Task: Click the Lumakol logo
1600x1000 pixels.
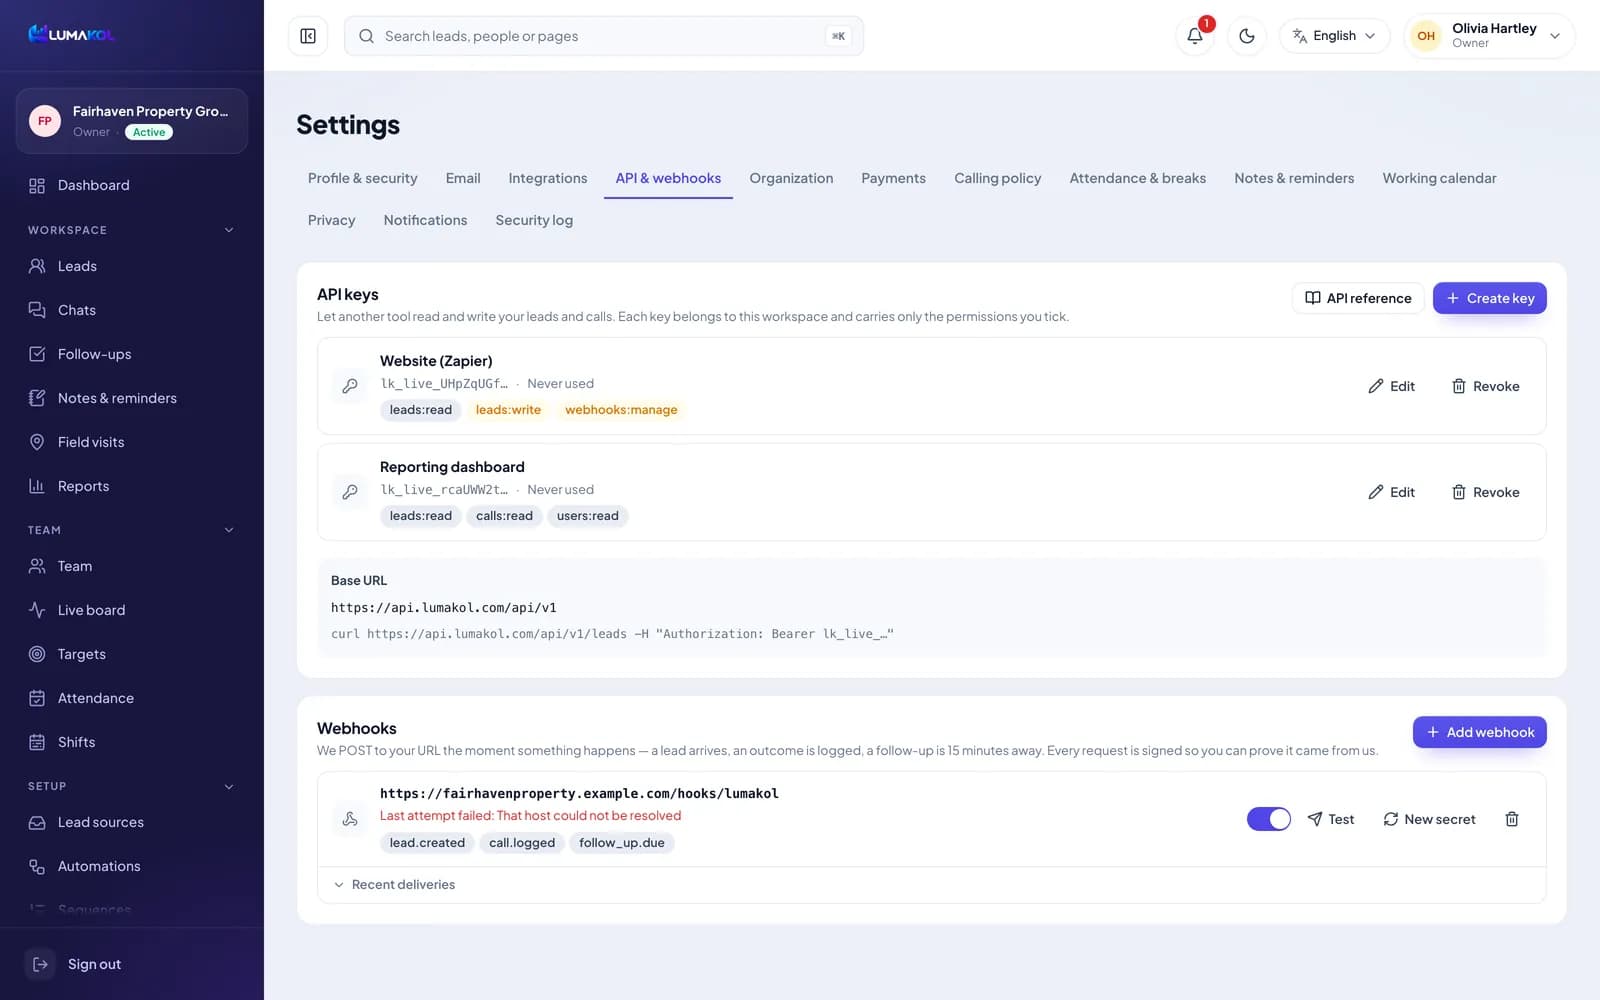Action: [x=71, y=34]
